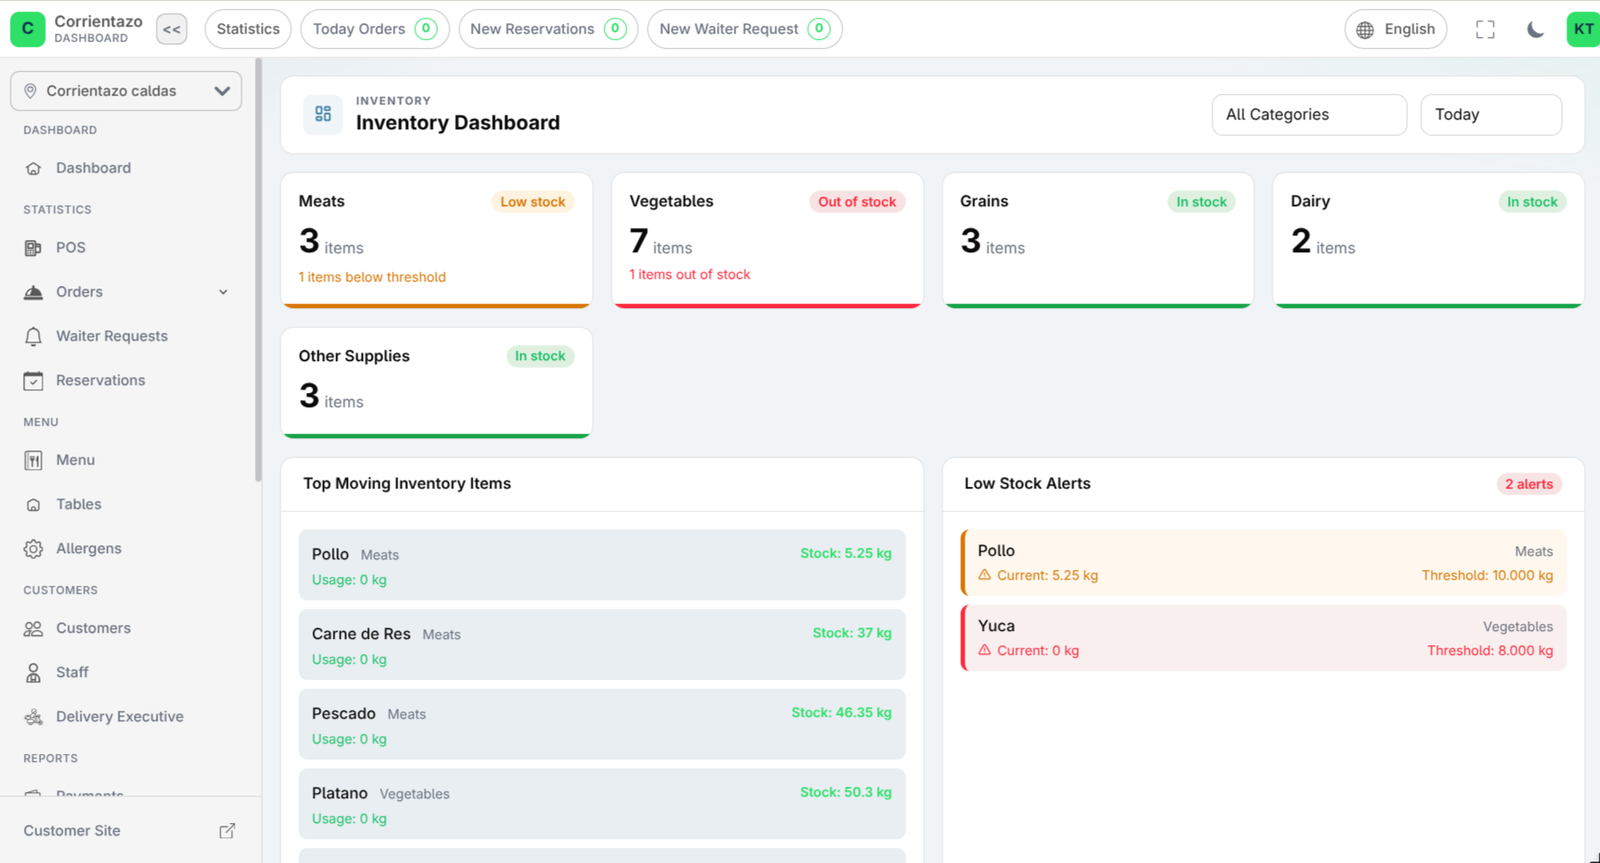This screenshot has height=863, width=1600.
Task: Click the Tables icon in sidebar
Action: 33,505
